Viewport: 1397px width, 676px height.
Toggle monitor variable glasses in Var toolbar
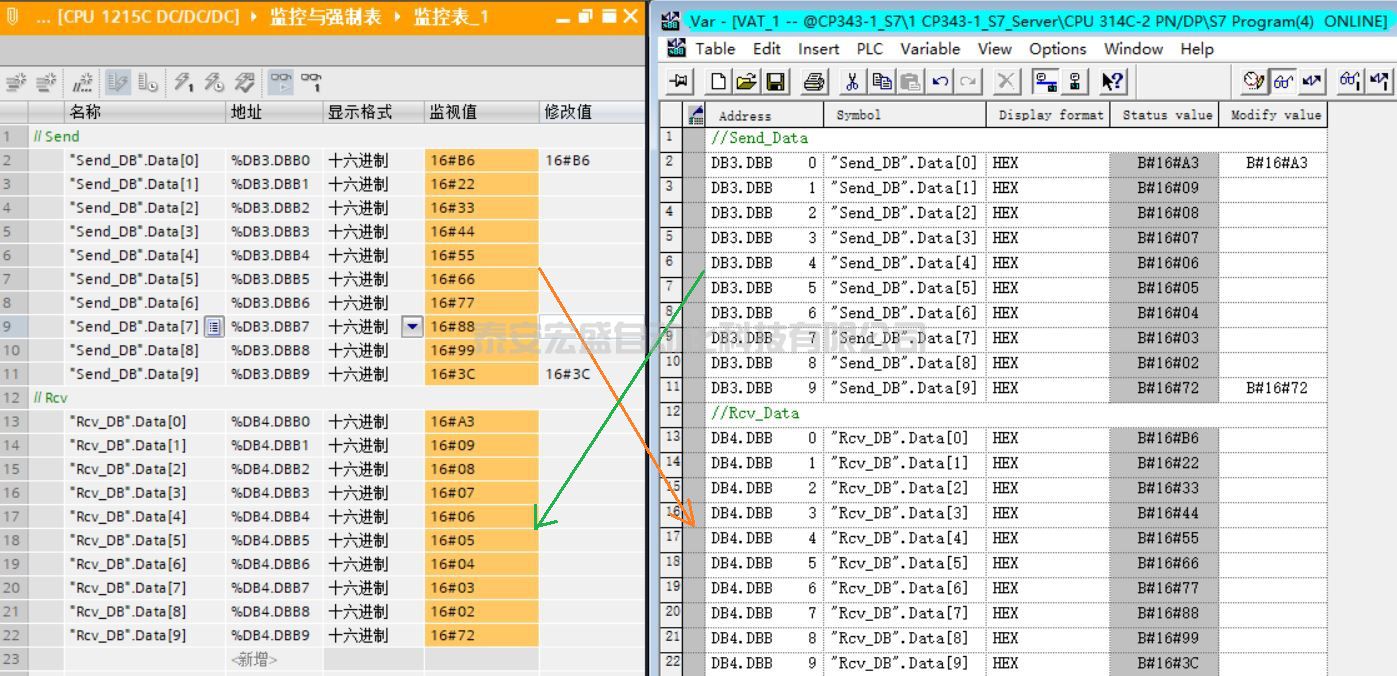click(1282, 82)
